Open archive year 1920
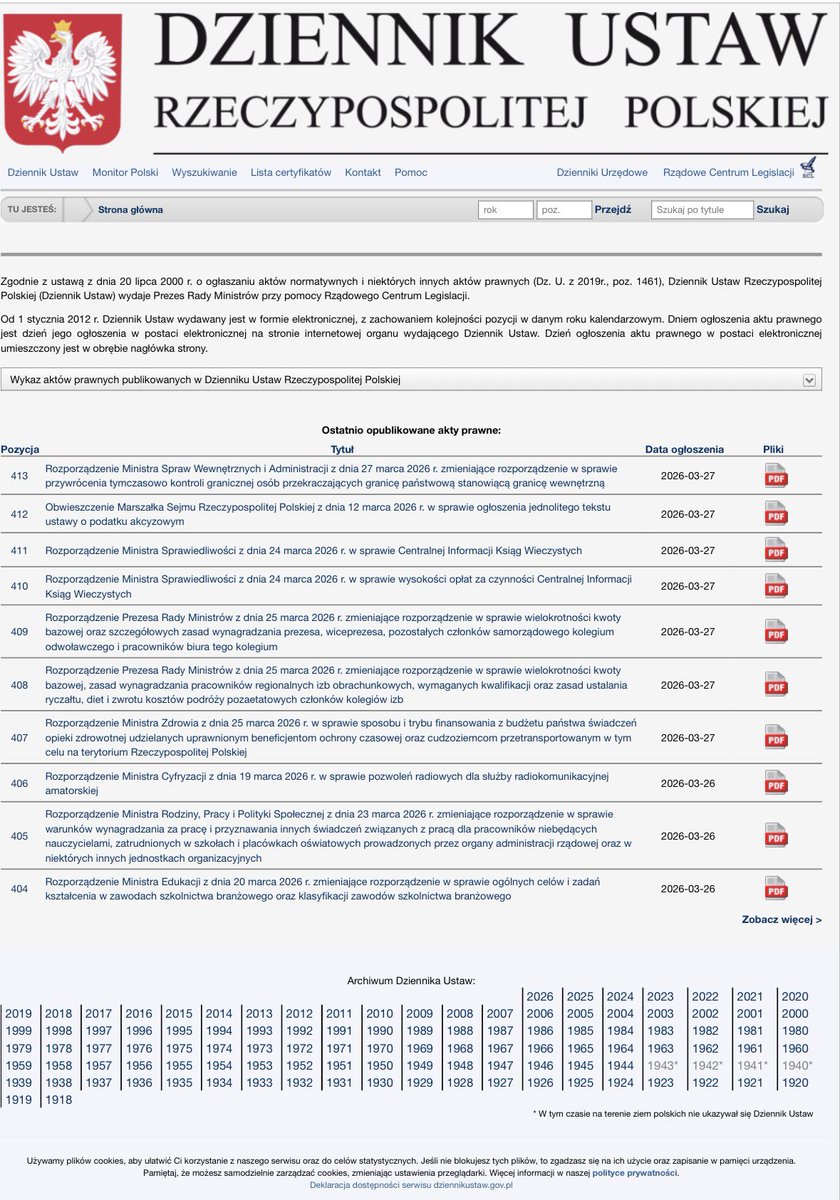This screenshot has width=840, height=1200. [795, 1082]
